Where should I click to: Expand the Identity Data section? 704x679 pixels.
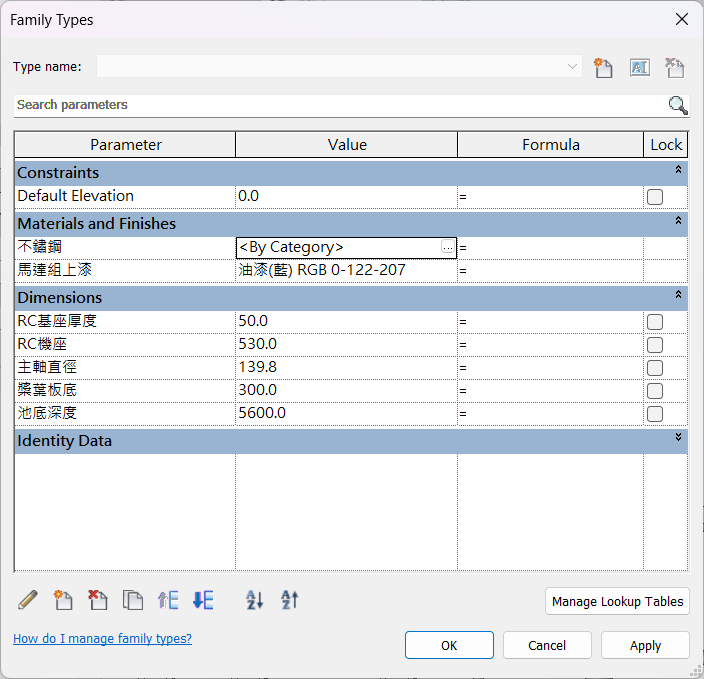click(679, 438)
